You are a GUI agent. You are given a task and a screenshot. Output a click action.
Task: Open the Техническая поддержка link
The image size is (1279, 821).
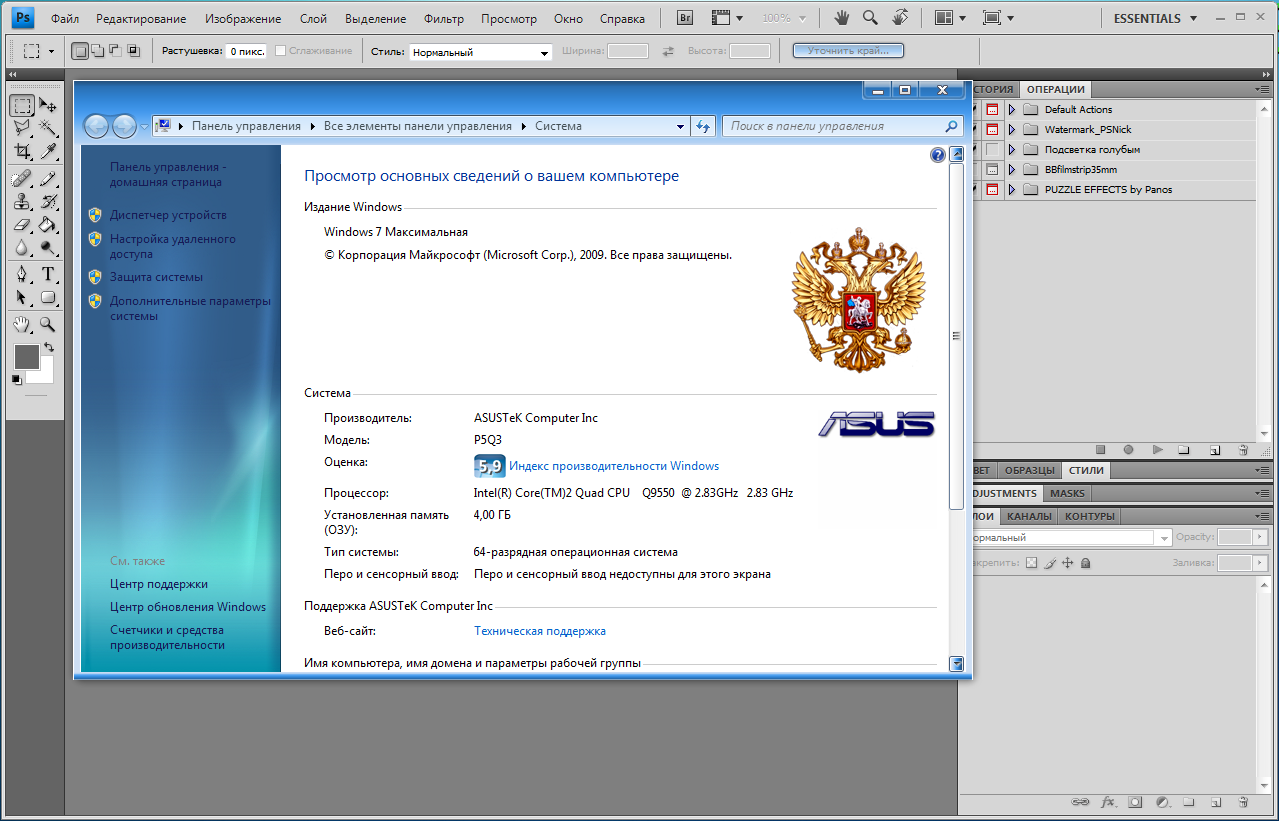point(540,631)
